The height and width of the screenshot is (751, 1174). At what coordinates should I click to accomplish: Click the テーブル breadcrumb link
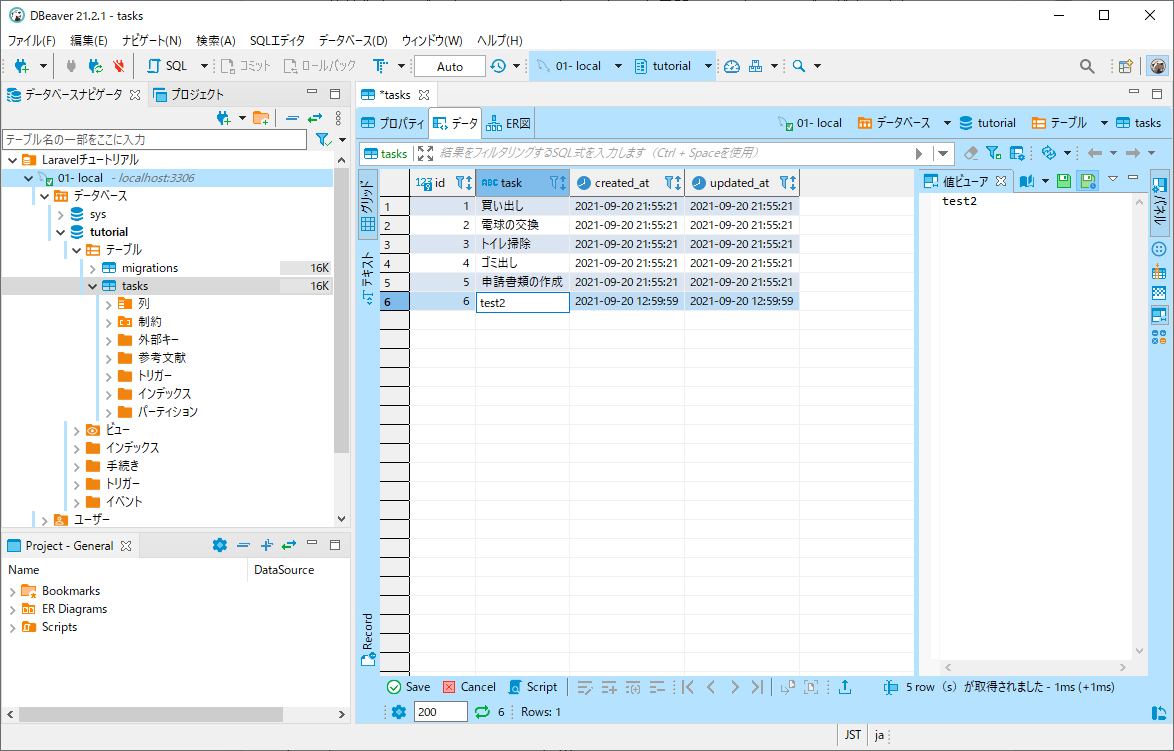[x=1059, y=123]
